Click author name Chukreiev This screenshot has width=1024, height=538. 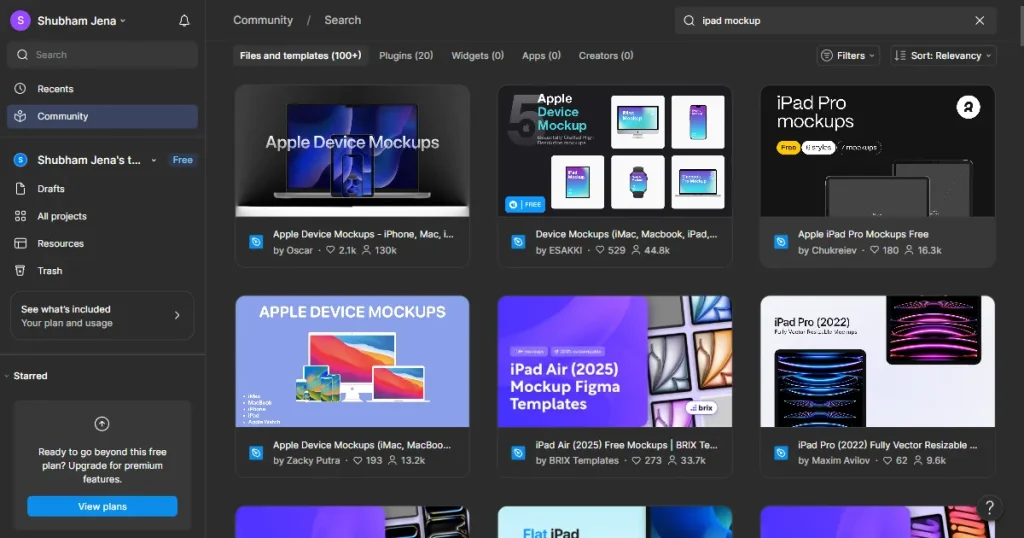tap(834, 250)
